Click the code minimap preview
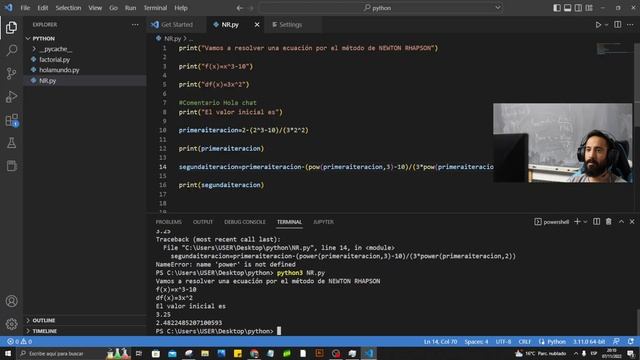The width and height of the screenshot is (640, 360). click(x=613, y=49)
